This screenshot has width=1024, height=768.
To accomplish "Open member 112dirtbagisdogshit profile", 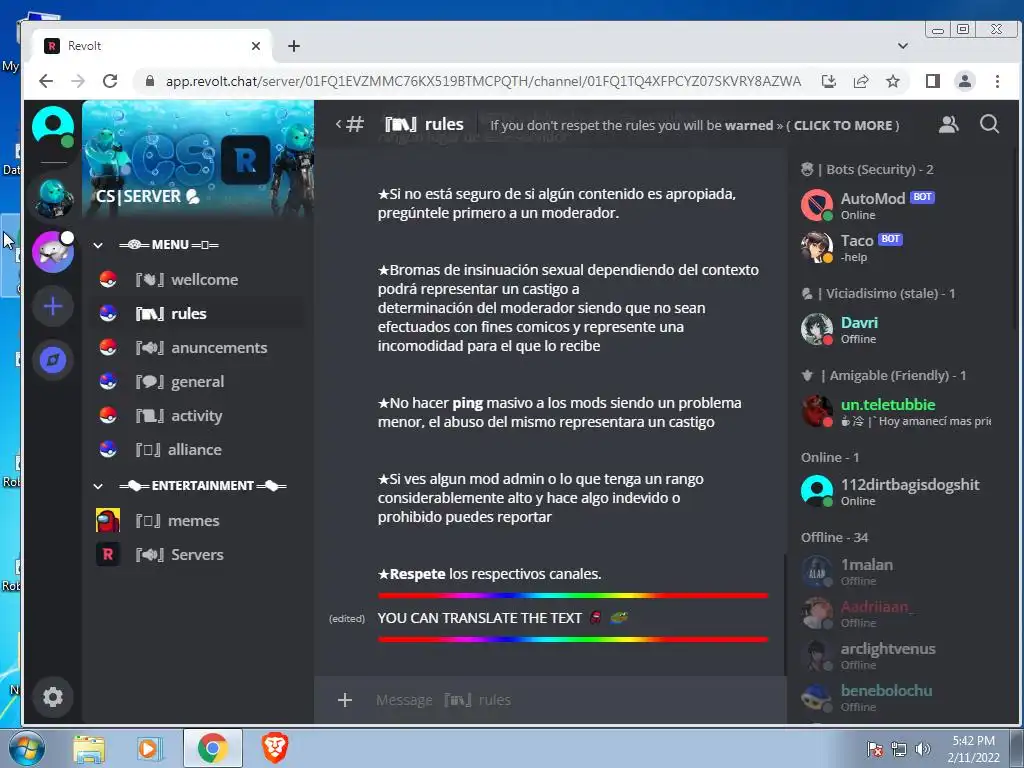I will pos(896,492).
